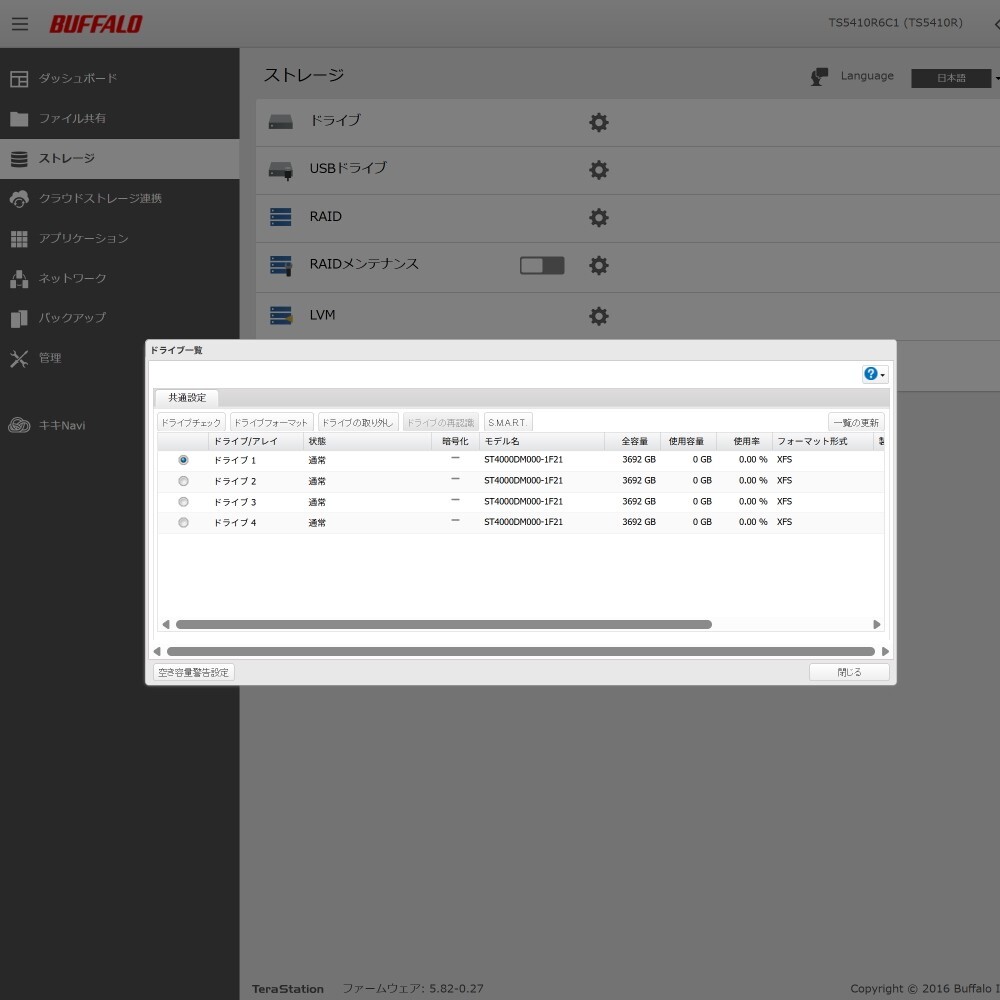The height and width of the screenshot is (1000, 1000).
Task: Click the ドライブチェック button
Action: click(191, 423)
